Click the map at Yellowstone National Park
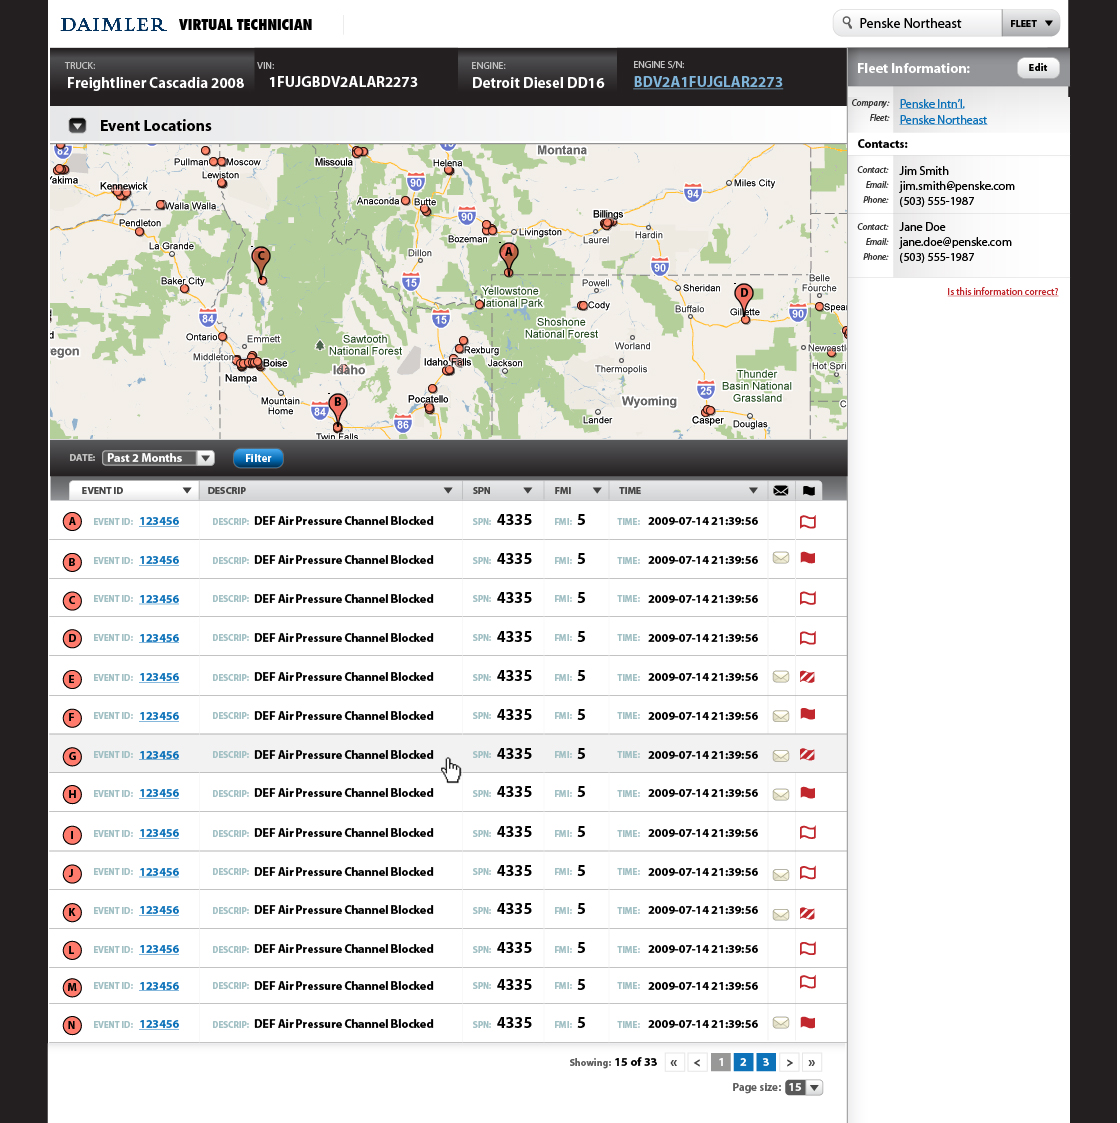Image resolution: width=1120 pixels, height=1123 pixels. [x=511, y=297]
